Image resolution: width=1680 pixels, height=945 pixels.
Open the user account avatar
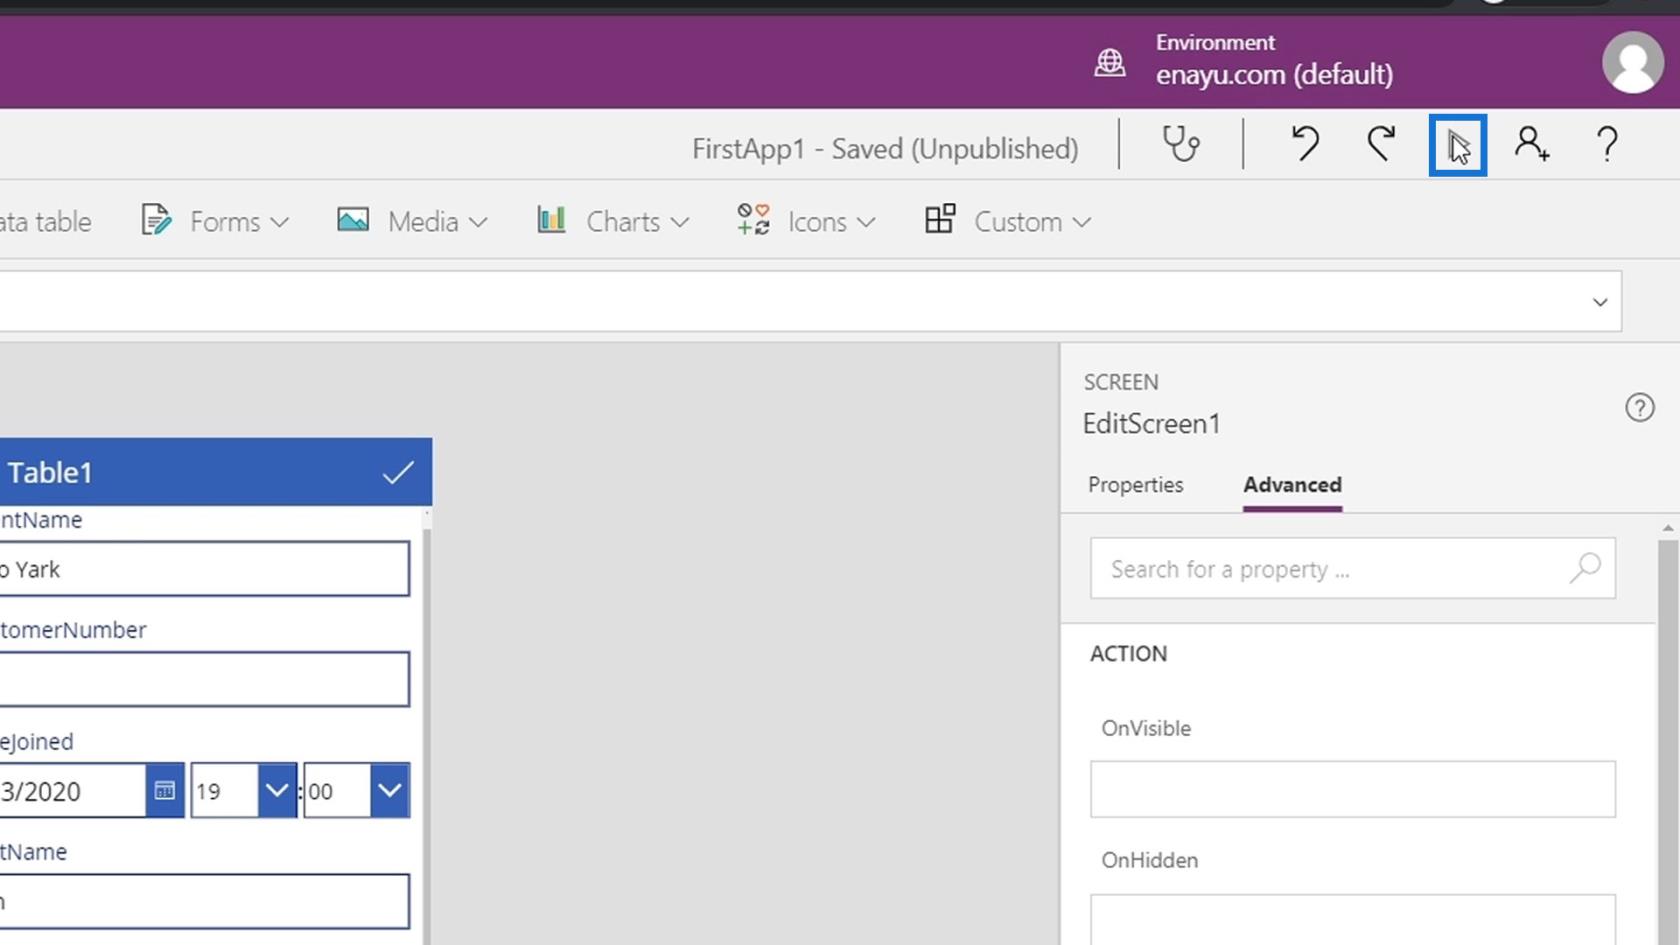(x=1632, y=62)
